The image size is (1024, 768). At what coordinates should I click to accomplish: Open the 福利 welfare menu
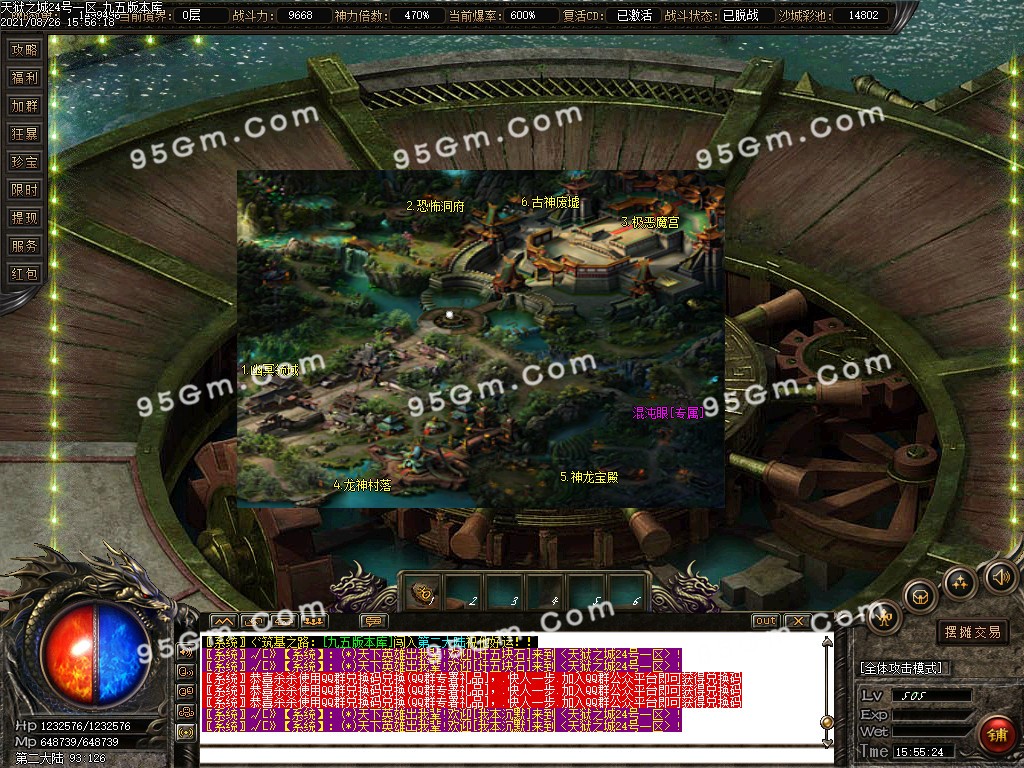coord(24,78)
